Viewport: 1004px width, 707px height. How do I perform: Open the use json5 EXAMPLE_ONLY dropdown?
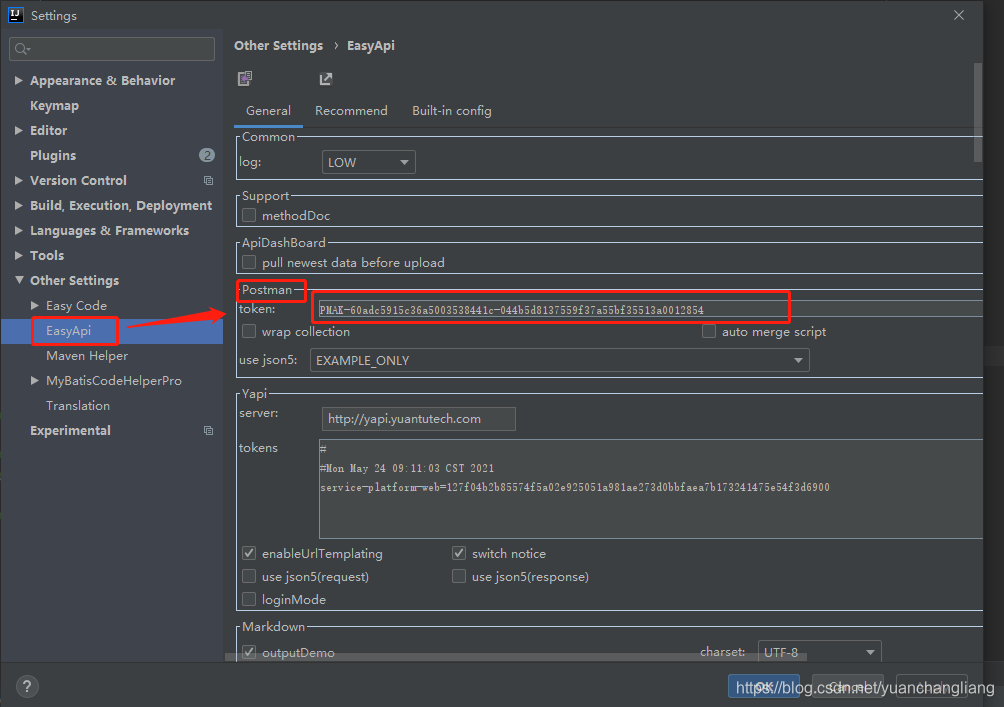click(x=560, y=360)
